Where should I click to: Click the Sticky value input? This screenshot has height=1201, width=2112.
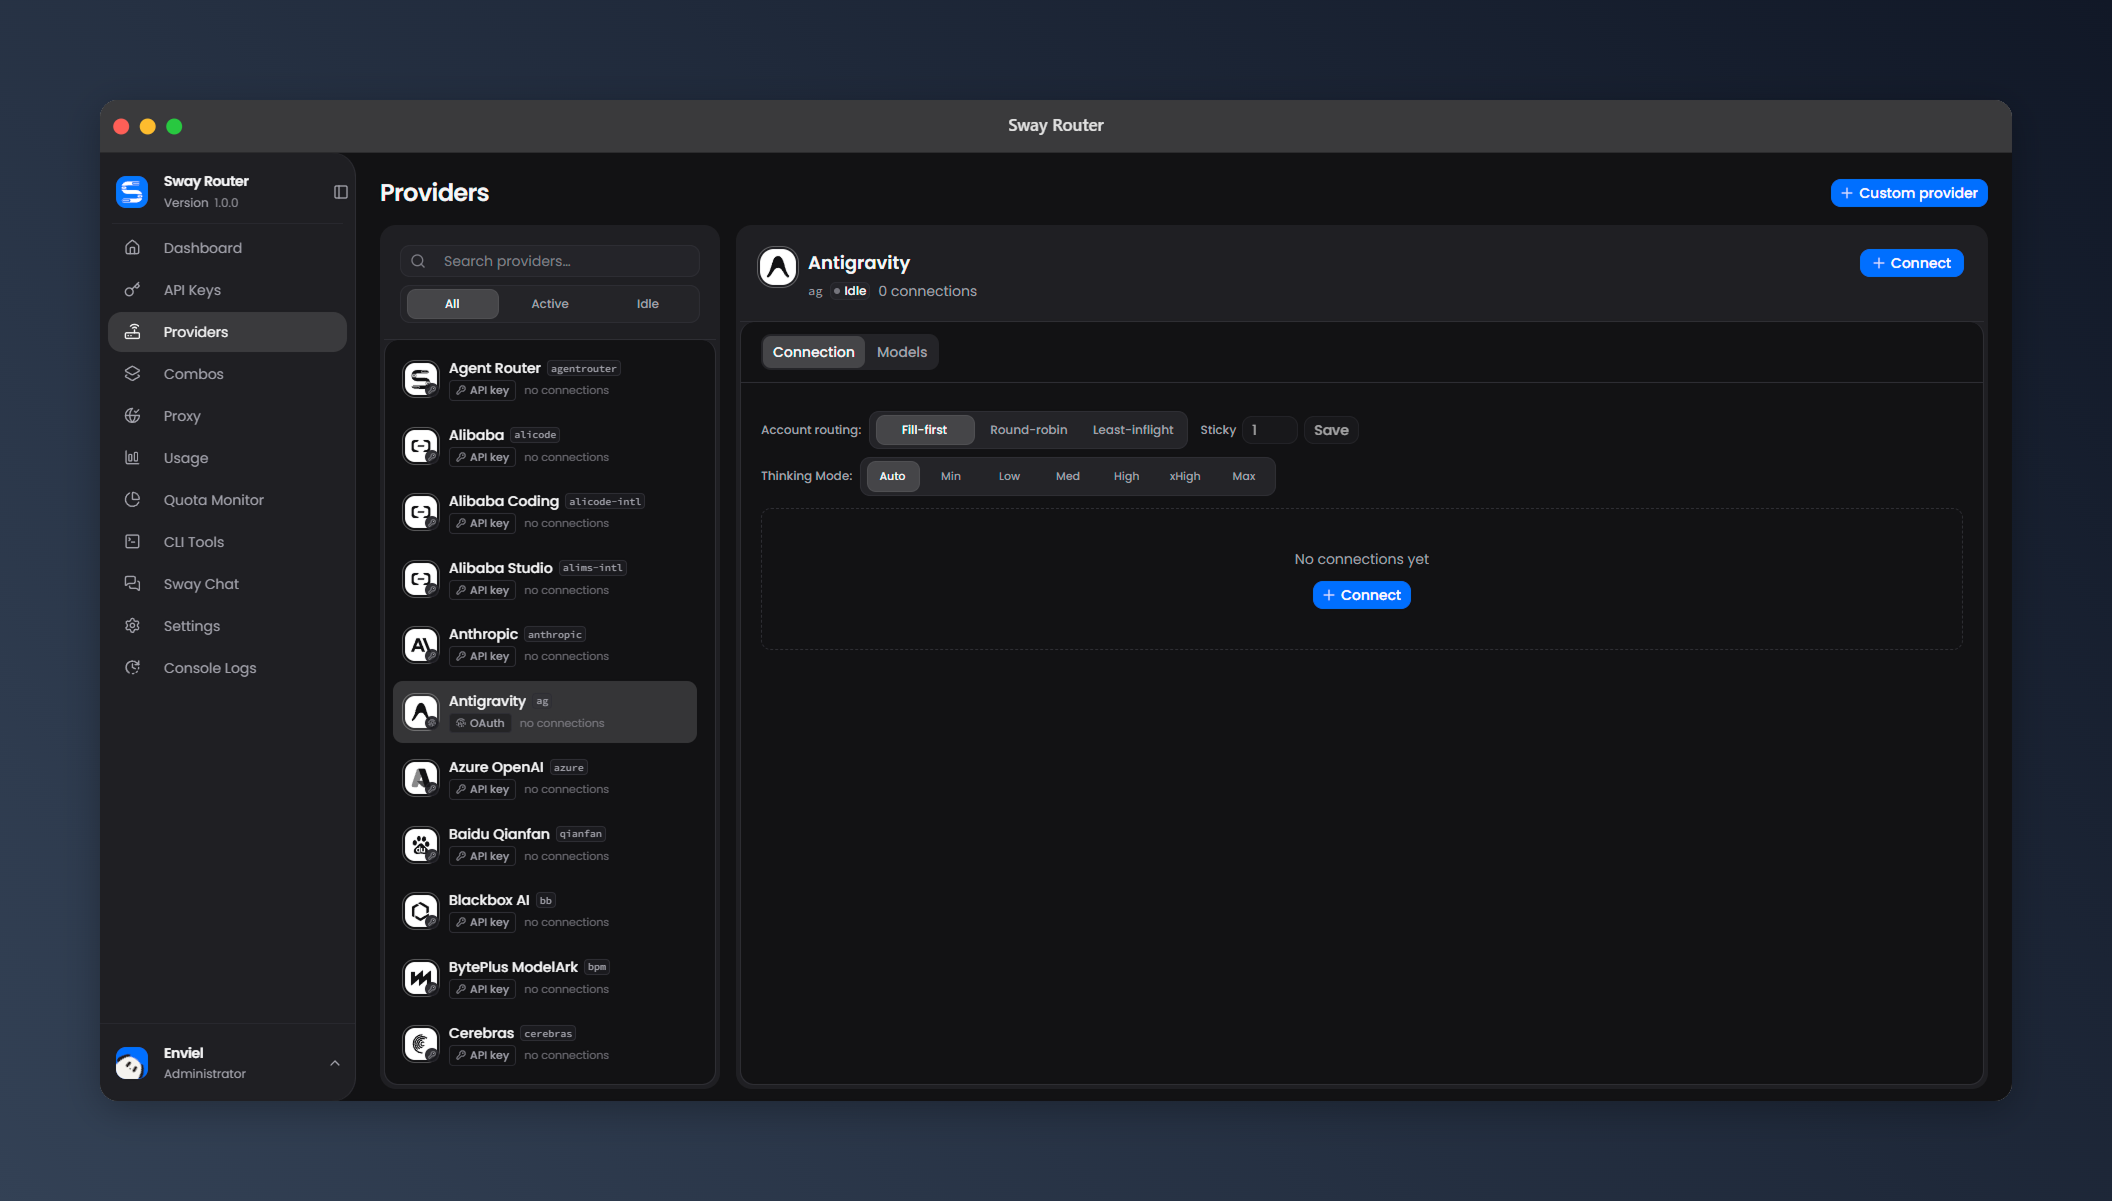pyautogui.click(x=1270, y=430)
